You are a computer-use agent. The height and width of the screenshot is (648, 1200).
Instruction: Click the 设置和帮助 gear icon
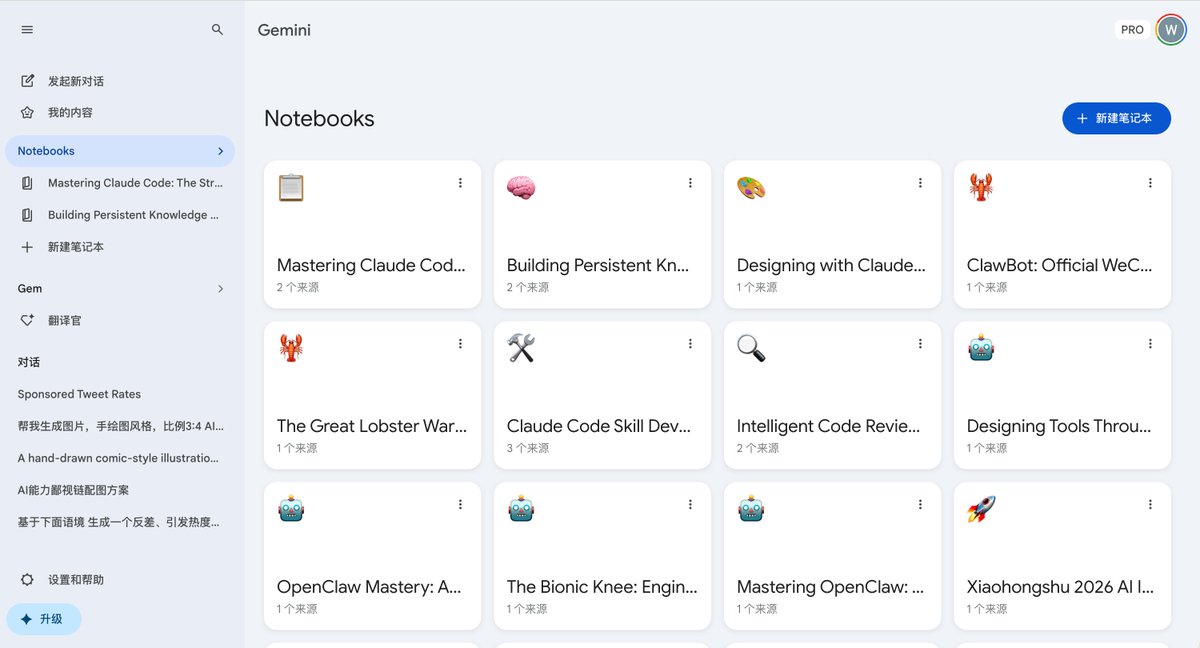click(x=27, y=580)
